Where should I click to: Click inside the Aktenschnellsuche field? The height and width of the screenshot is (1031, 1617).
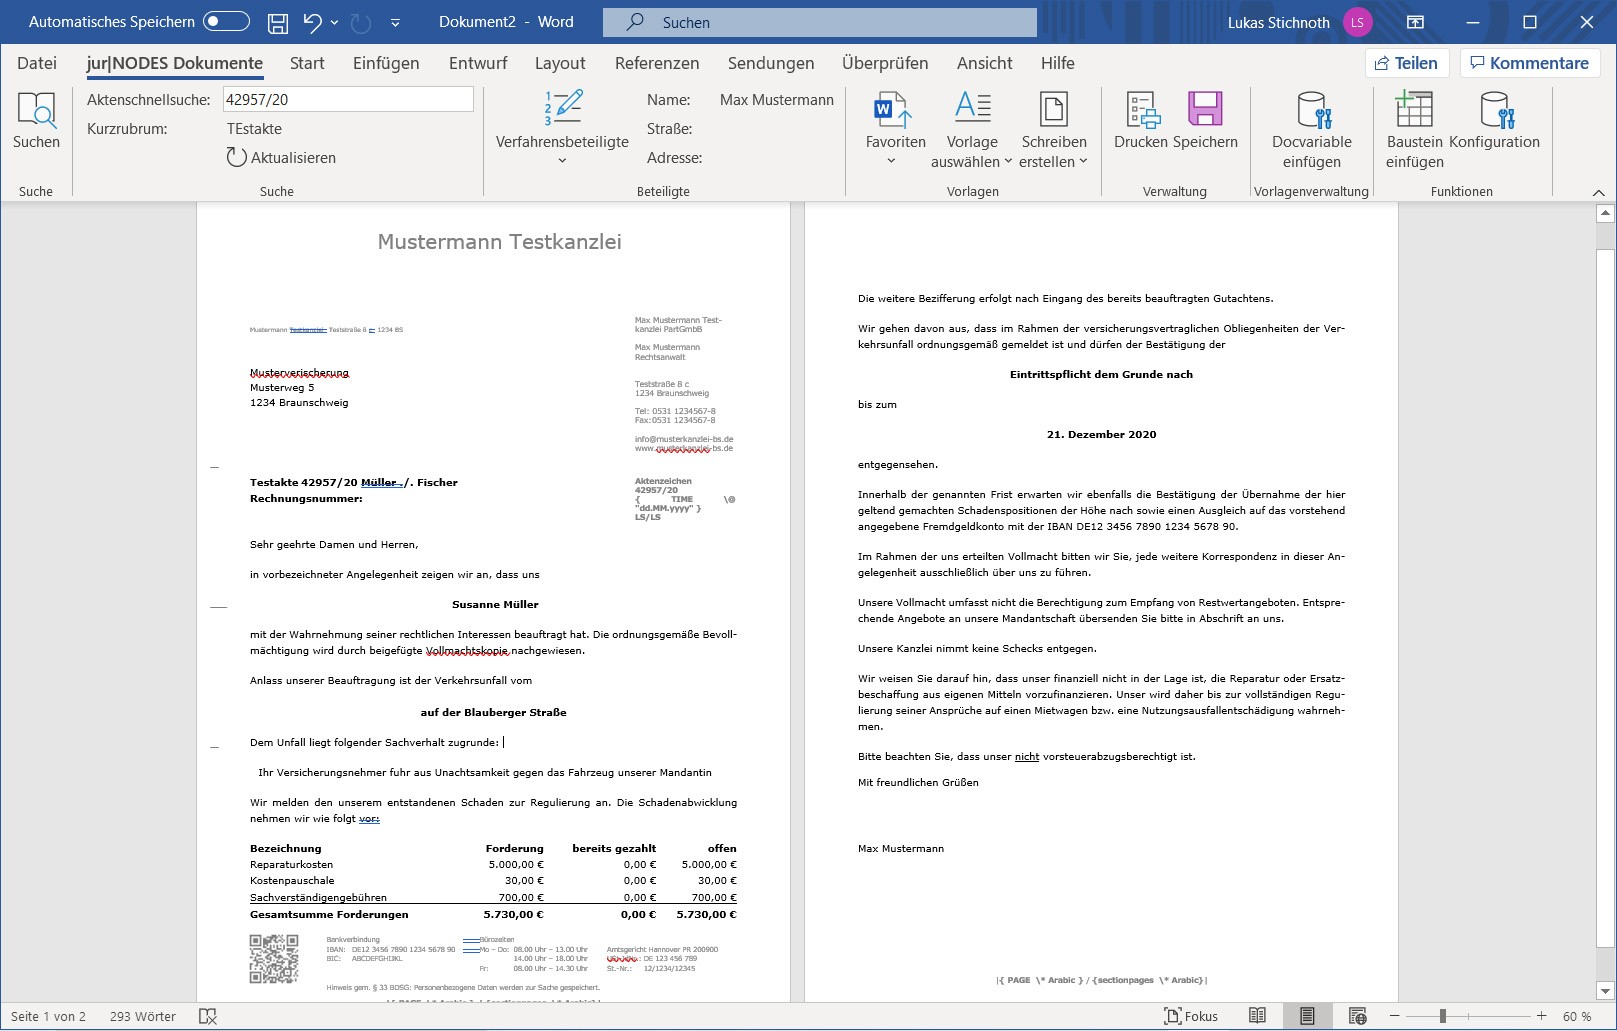click(x=349, y=98)
